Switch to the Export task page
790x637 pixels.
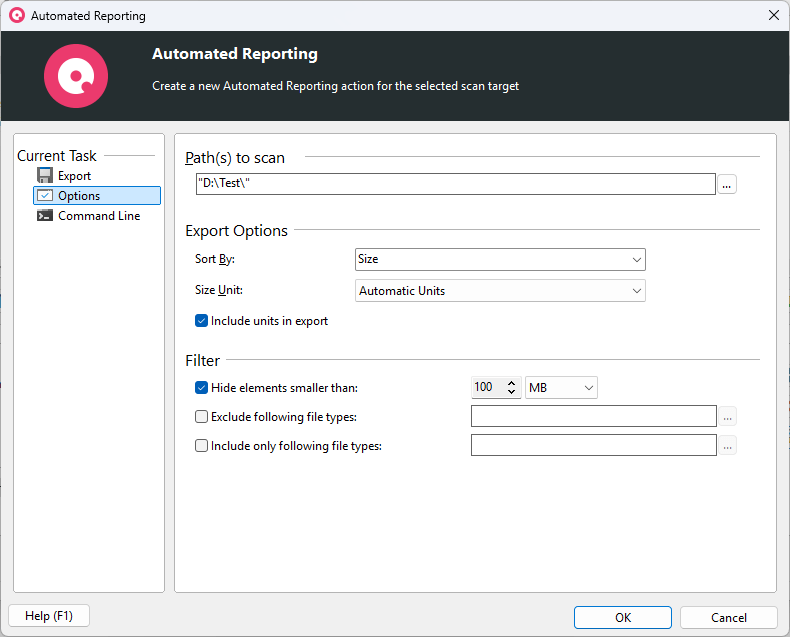(x=74, y=176)
